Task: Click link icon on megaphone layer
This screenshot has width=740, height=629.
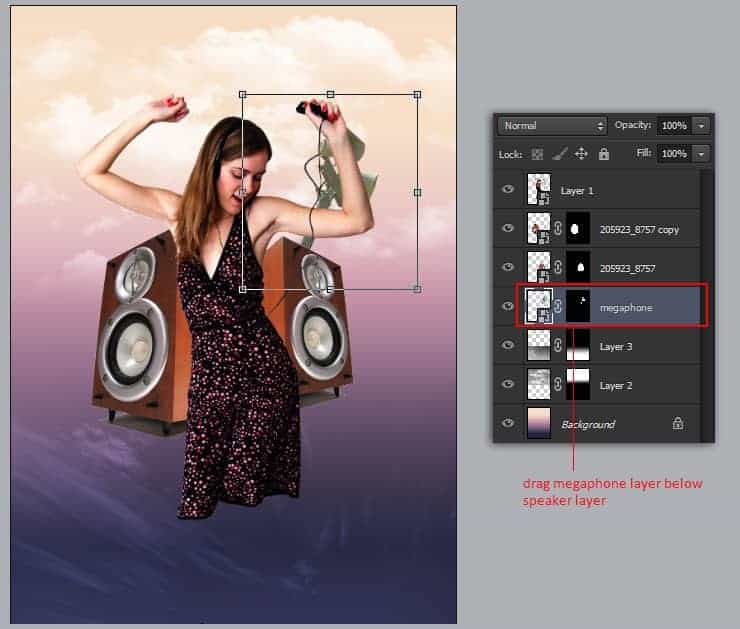Action: (x=558, y=306)
